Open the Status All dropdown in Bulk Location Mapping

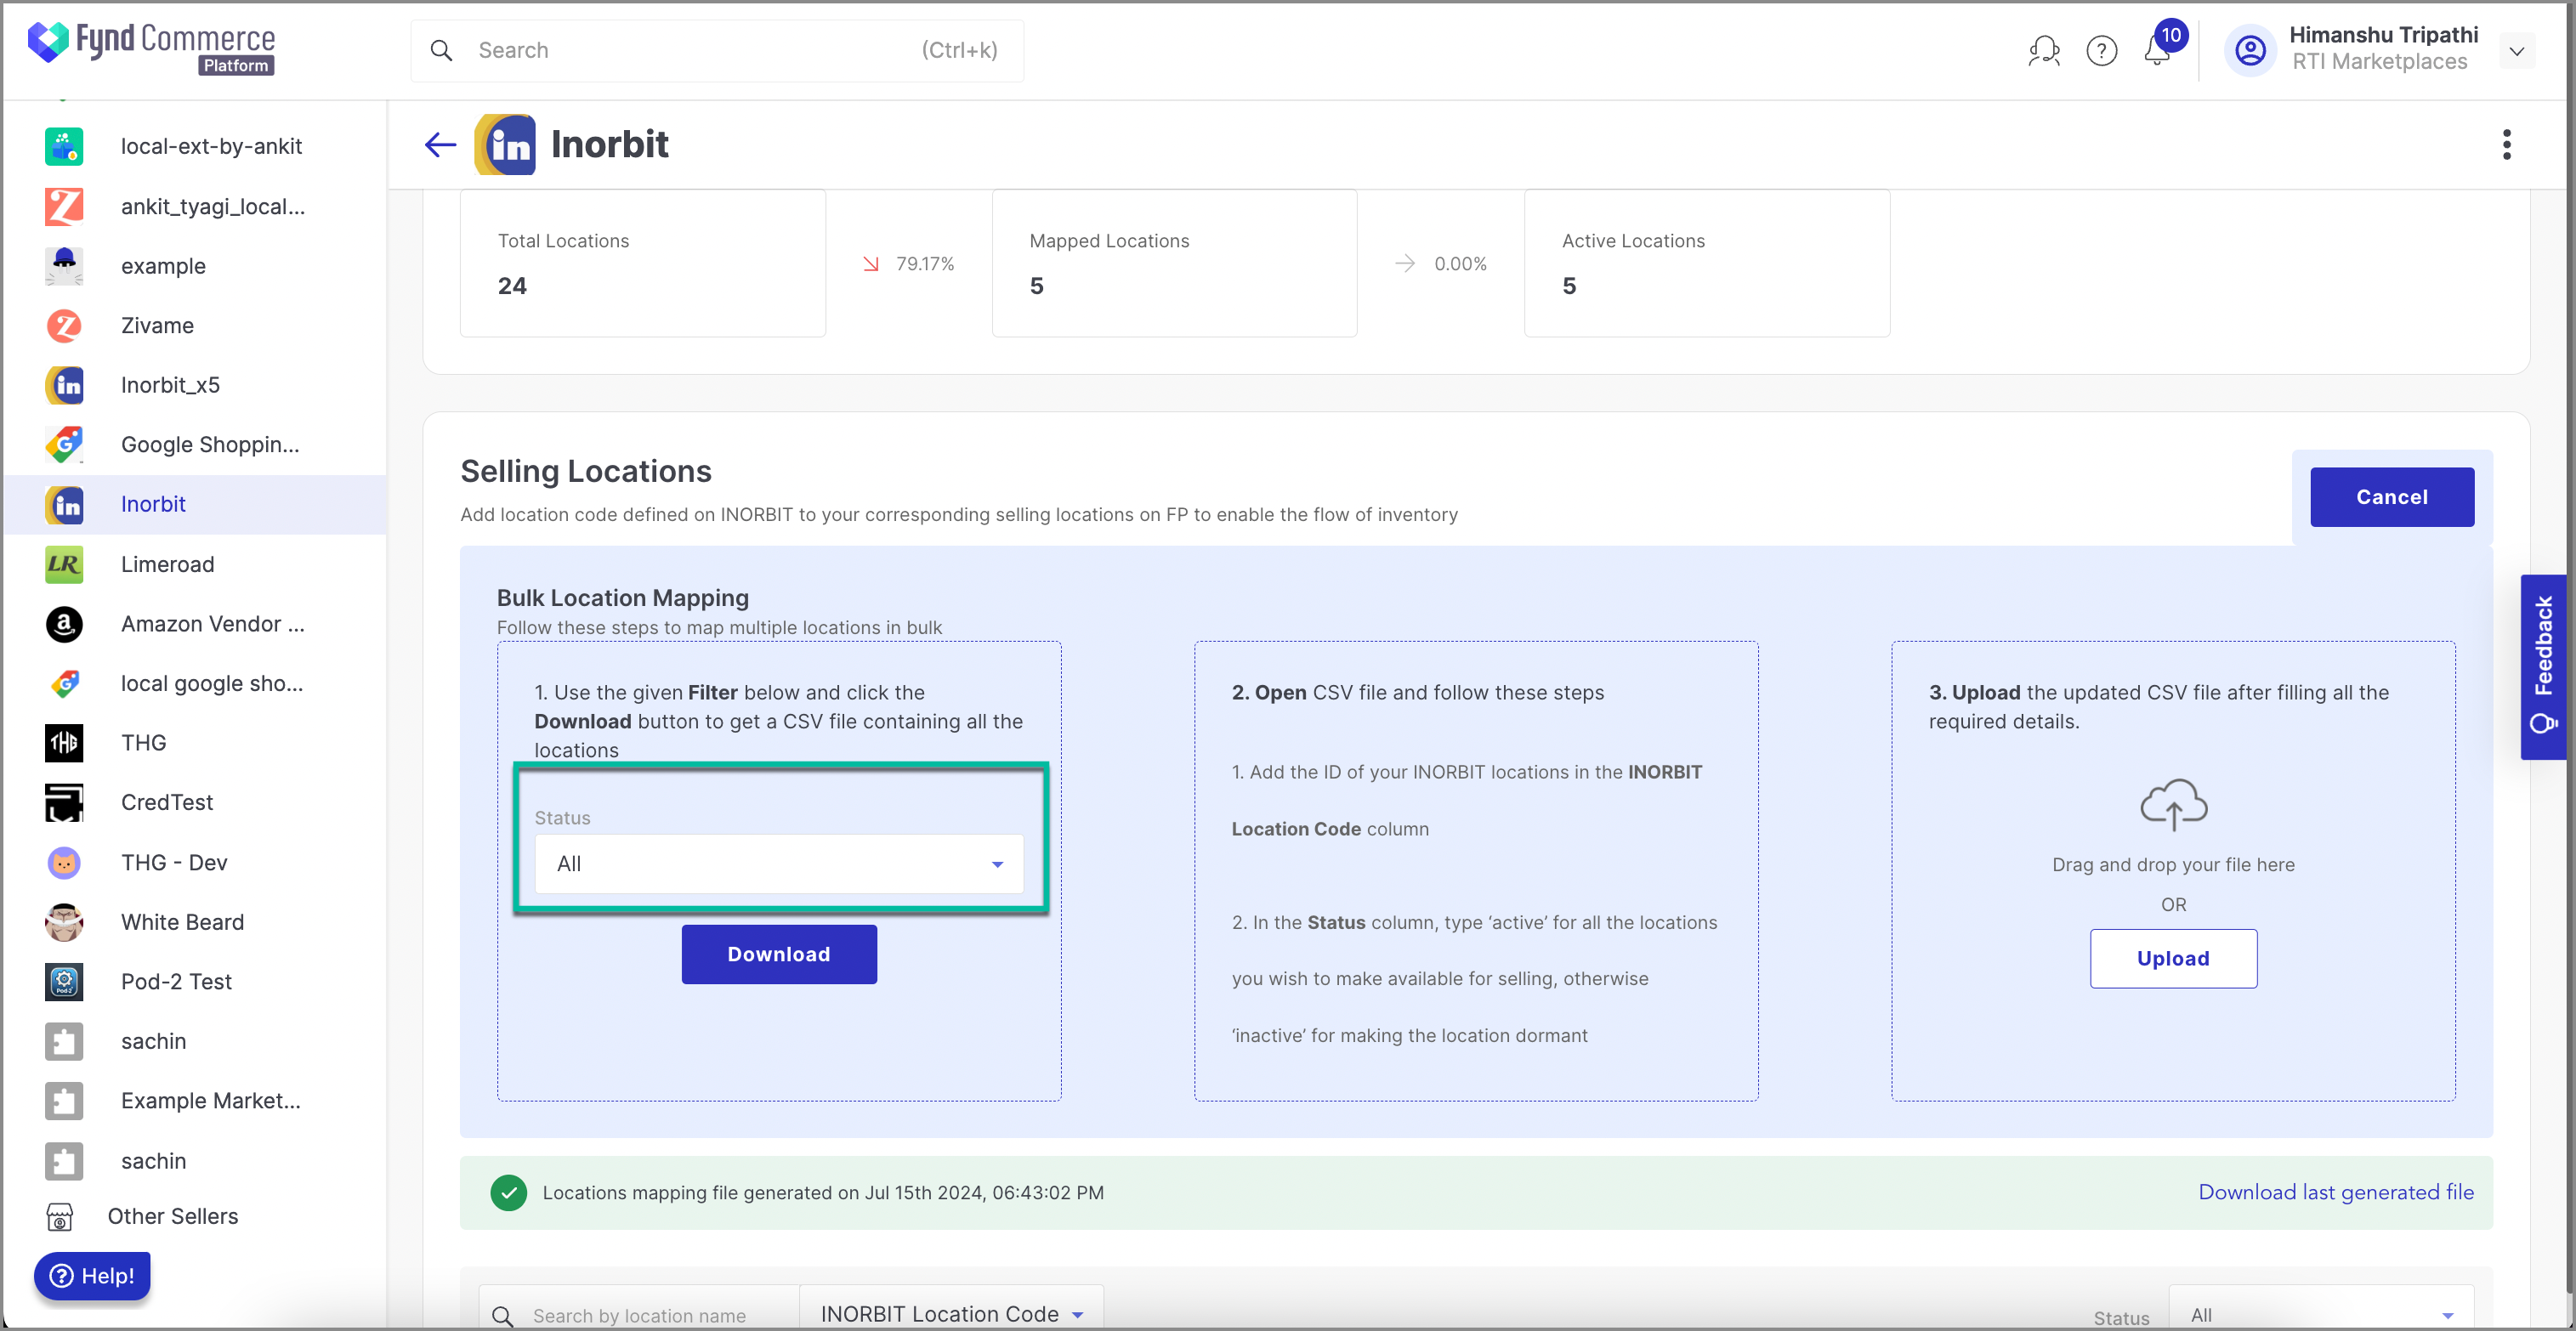coord(779,864)
